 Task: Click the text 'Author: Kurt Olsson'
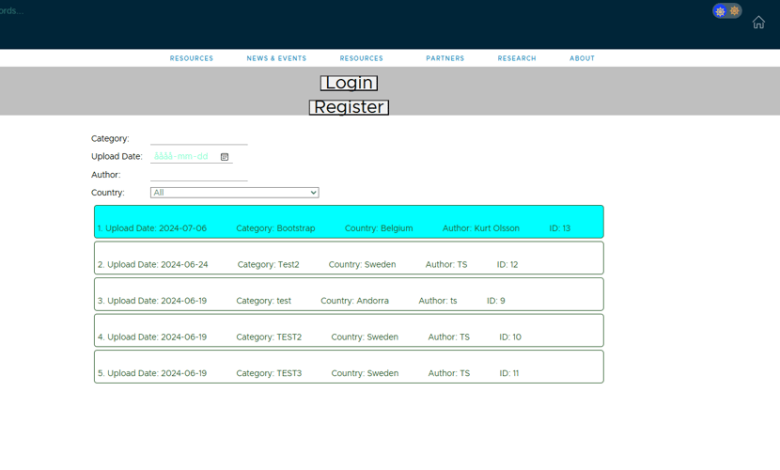[x=481, y=228]
